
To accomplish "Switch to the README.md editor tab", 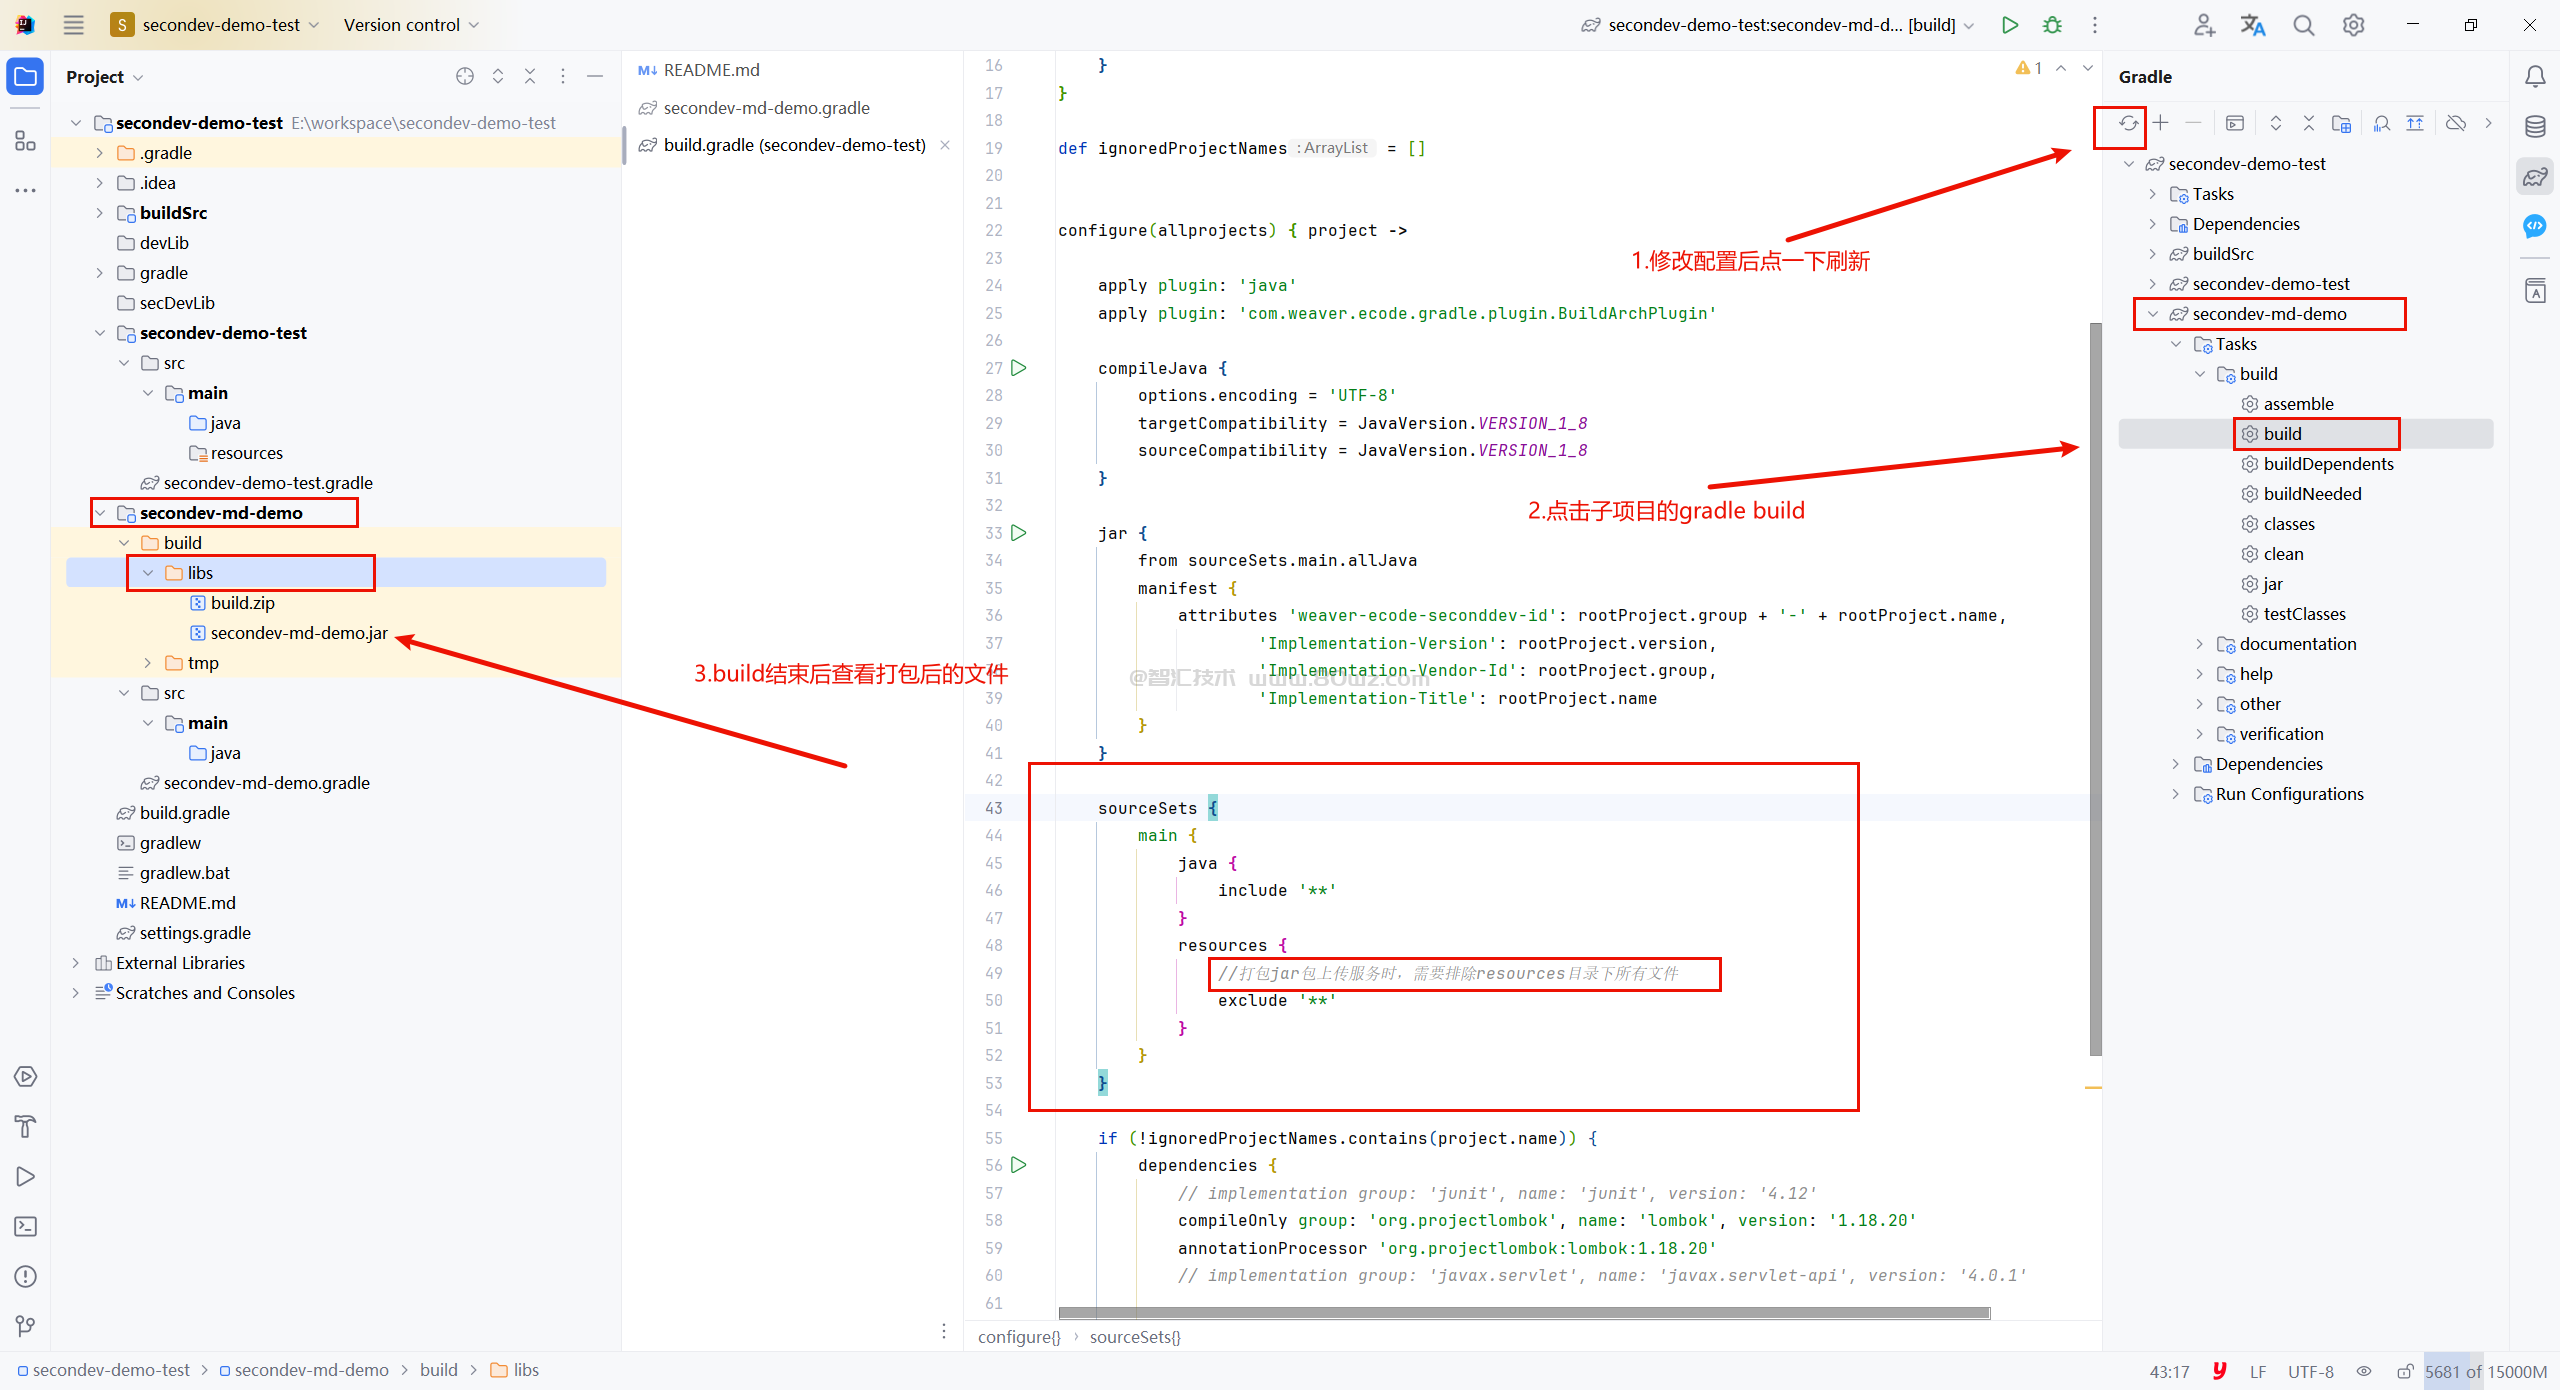I will 710,70.
